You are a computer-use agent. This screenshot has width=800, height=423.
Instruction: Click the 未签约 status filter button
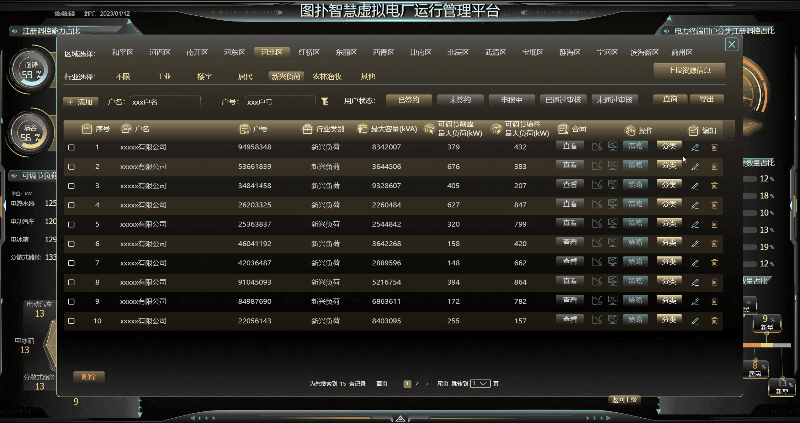(460, 100)
